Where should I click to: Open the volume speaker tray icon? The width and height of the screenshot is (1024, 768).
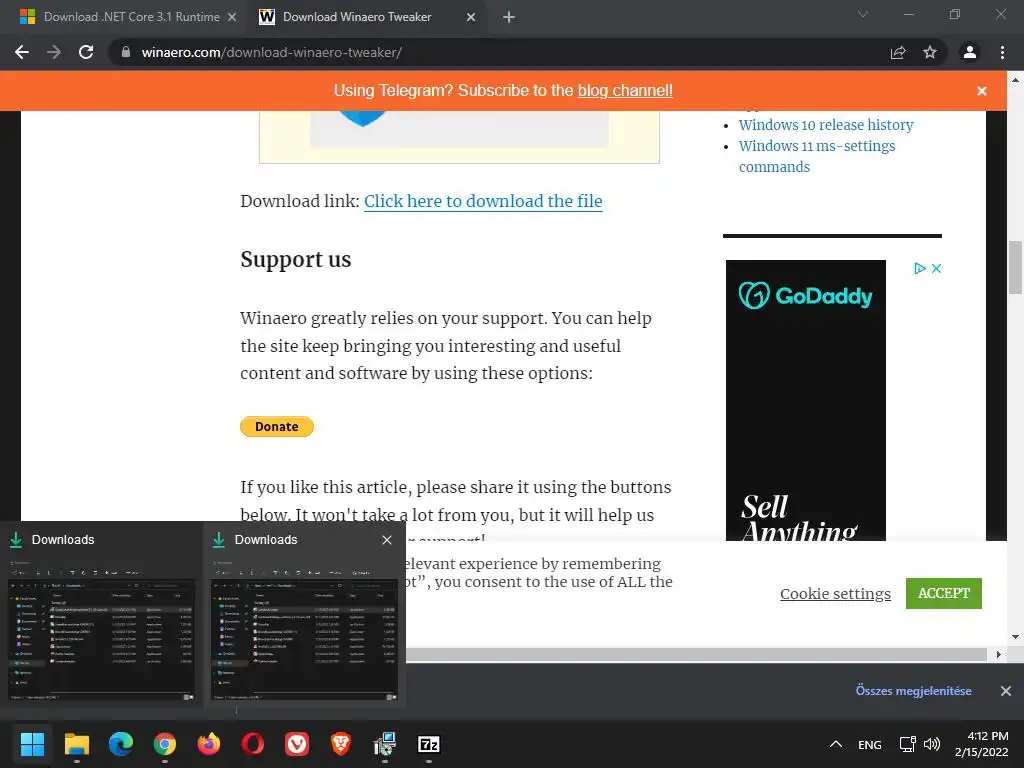point(932,744)
